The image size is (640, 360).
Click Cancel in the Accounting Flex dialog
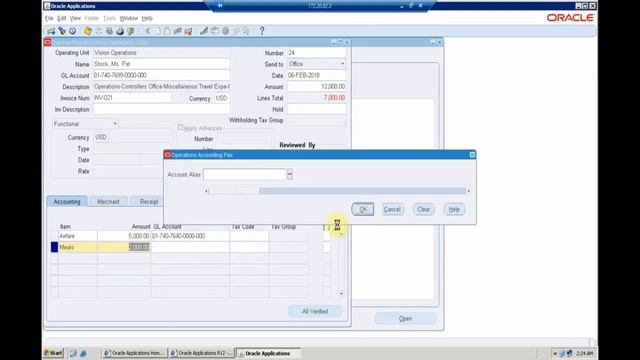393,209
